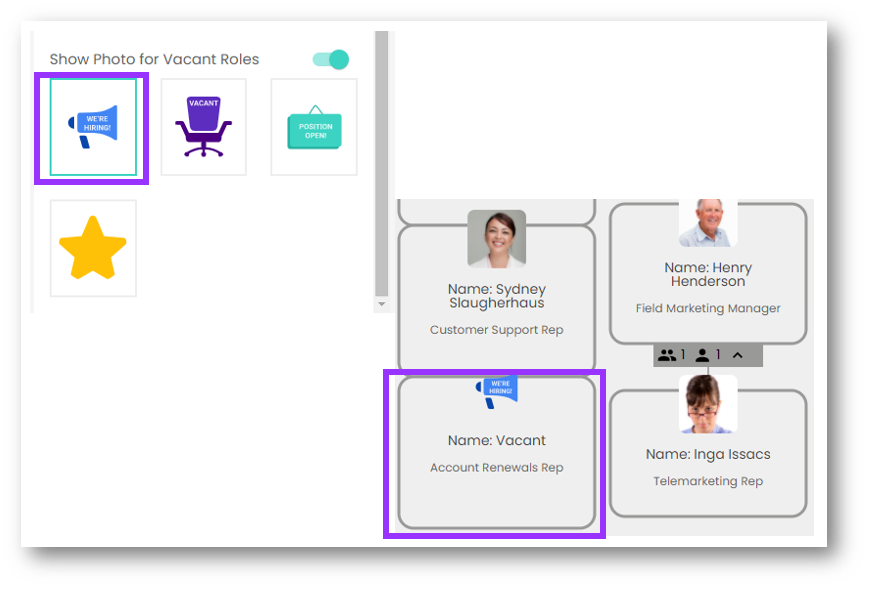Click the Account Renewals Rep title

pos(497,467)
